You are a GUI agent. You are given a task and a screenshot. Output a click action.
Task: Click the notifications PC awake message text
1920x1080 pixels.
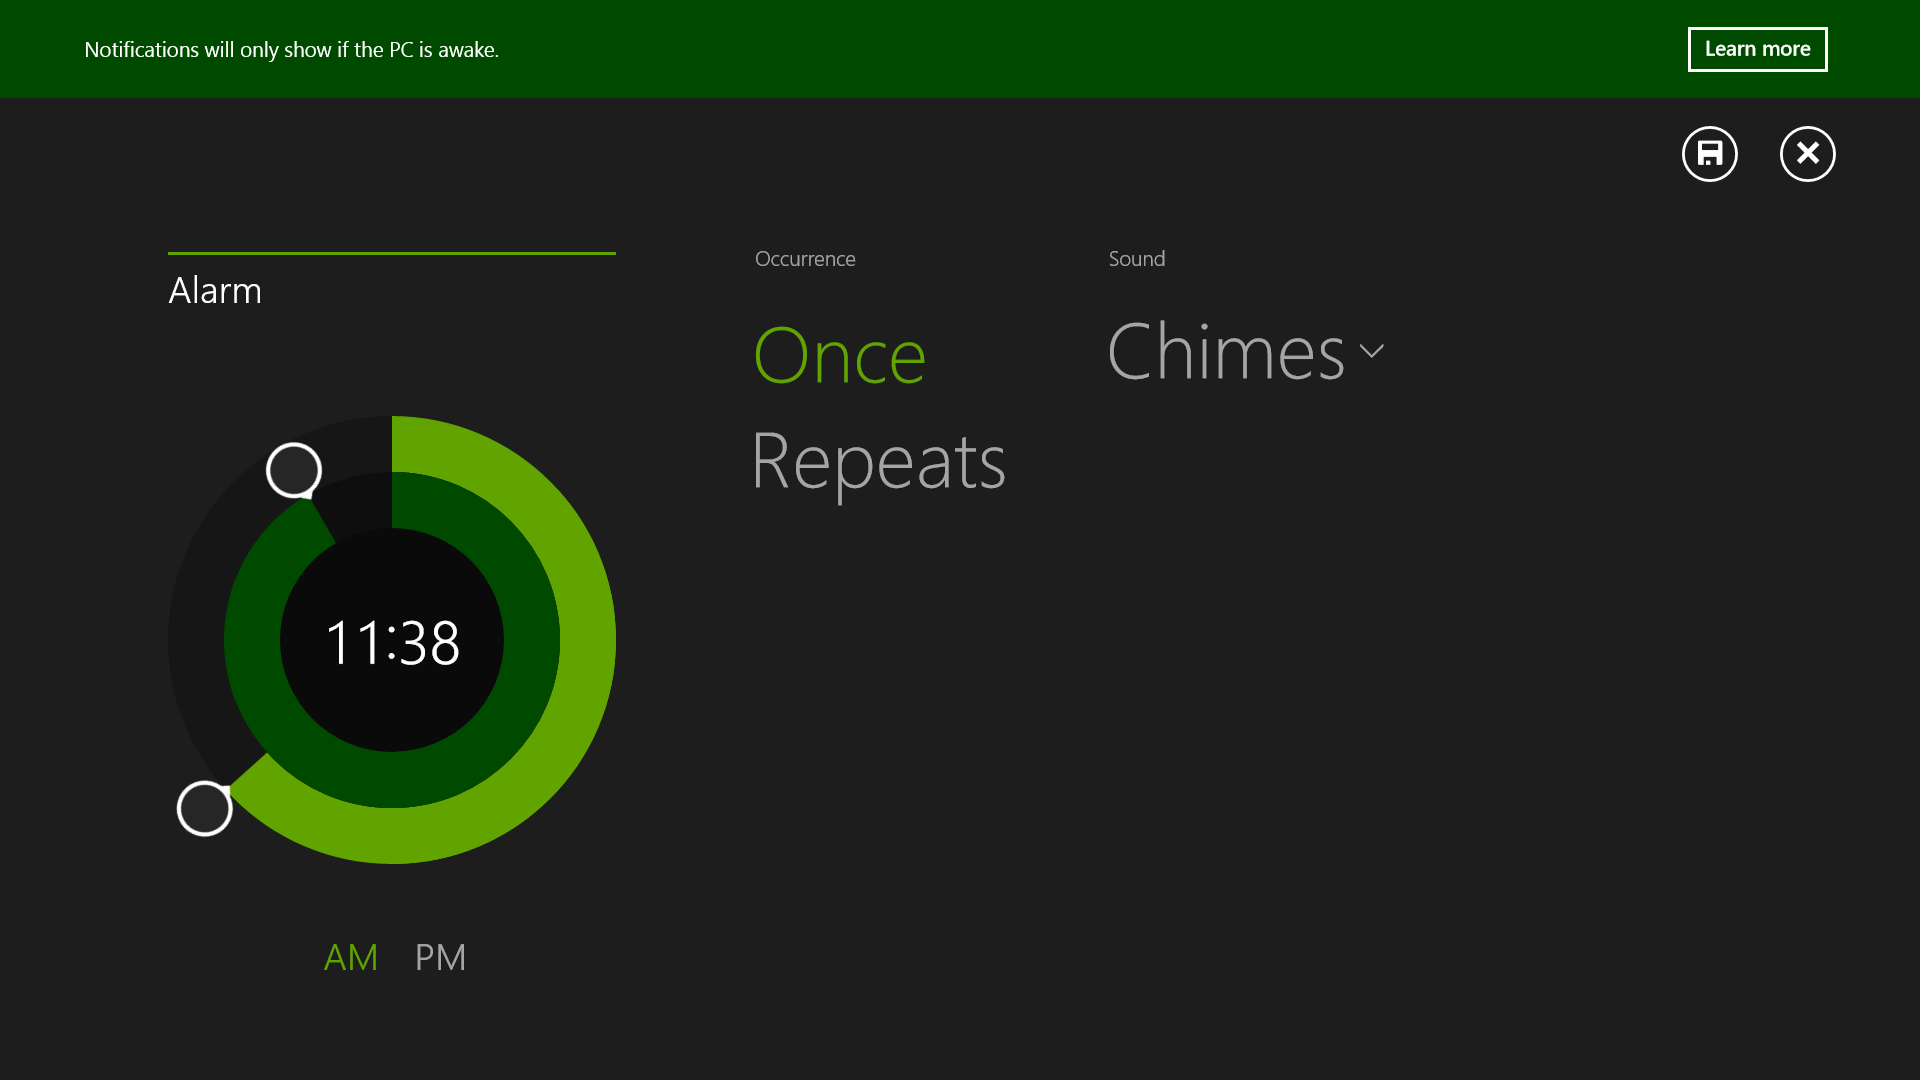(291, 50)
